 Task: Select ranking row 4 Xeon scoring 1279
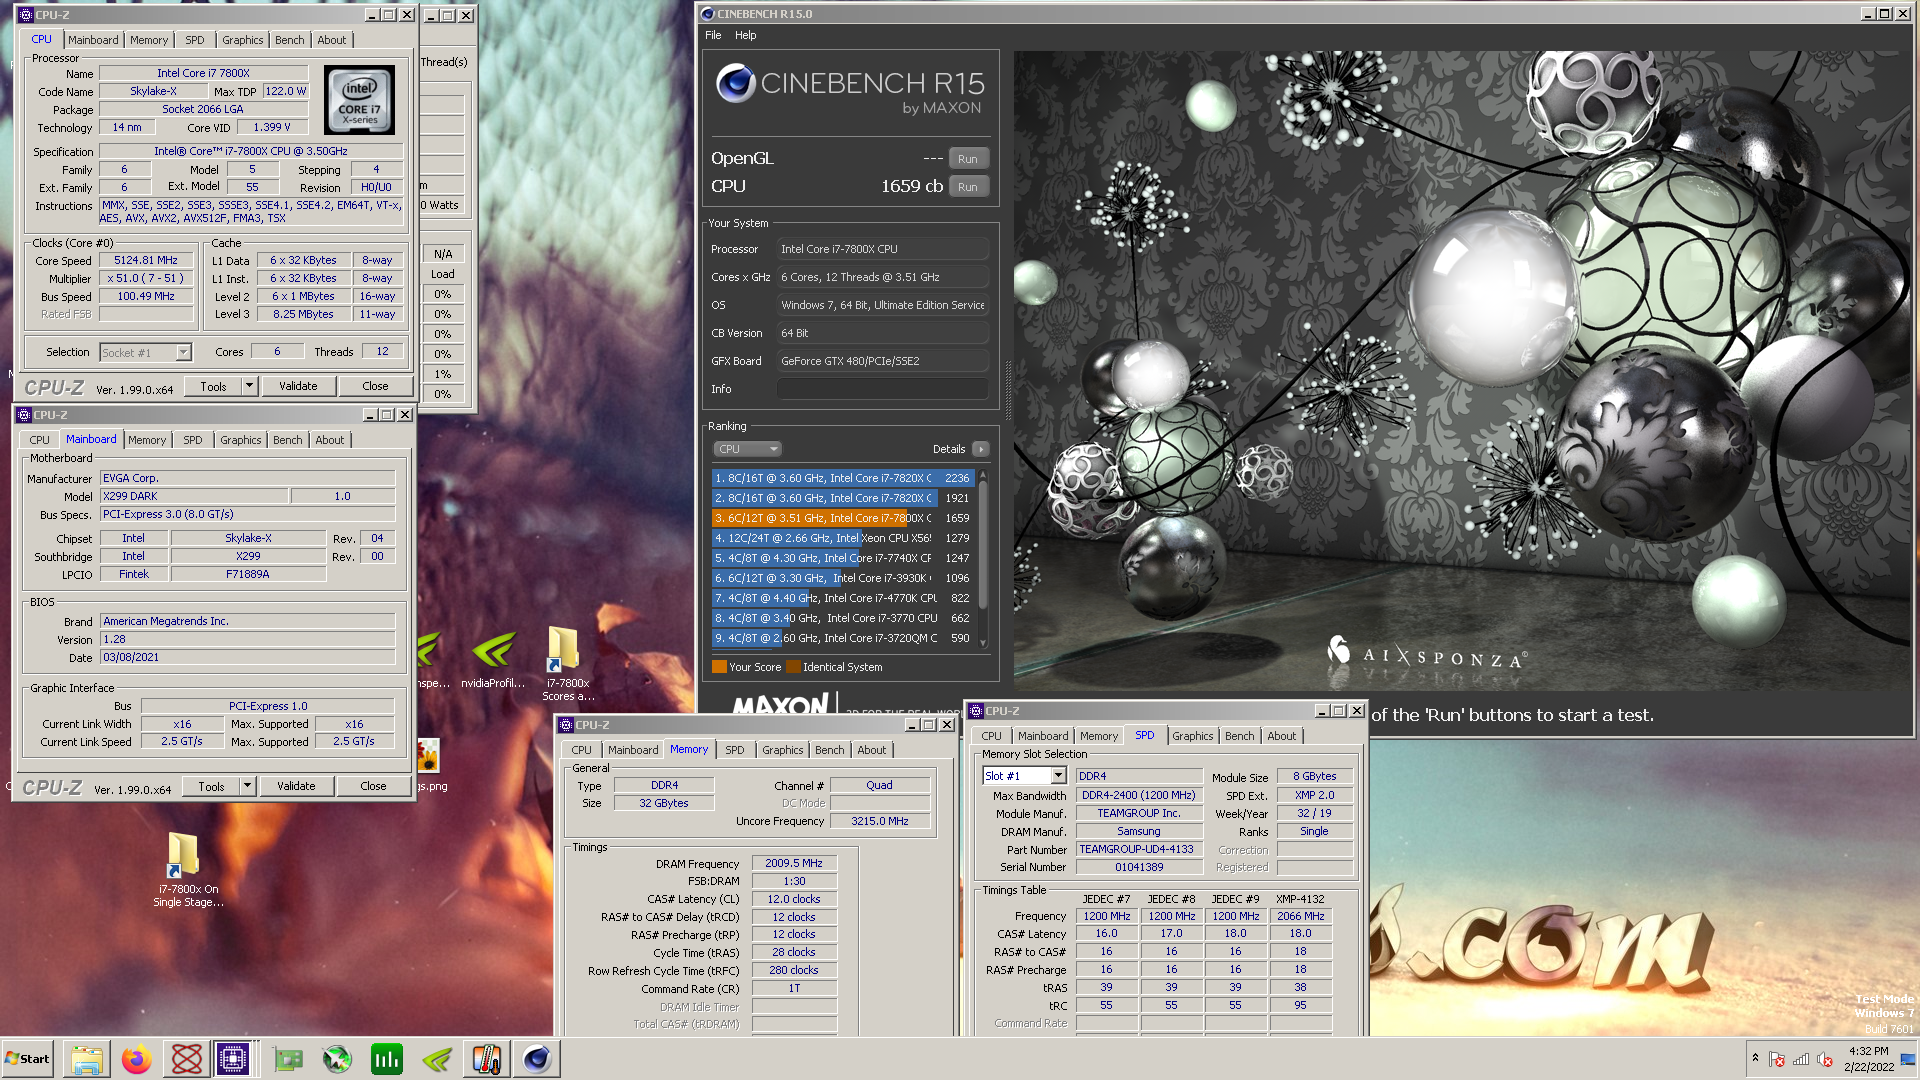point(843,538)
